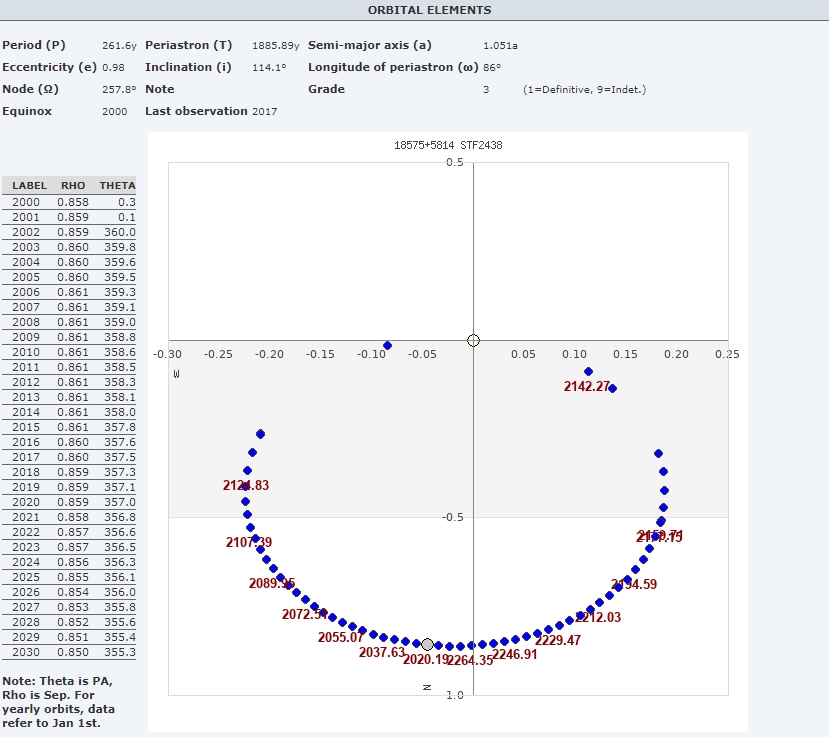829x737 pixels.
Task: Click the ORBITAL ELEMENTS section header
Action: [429, 10]
